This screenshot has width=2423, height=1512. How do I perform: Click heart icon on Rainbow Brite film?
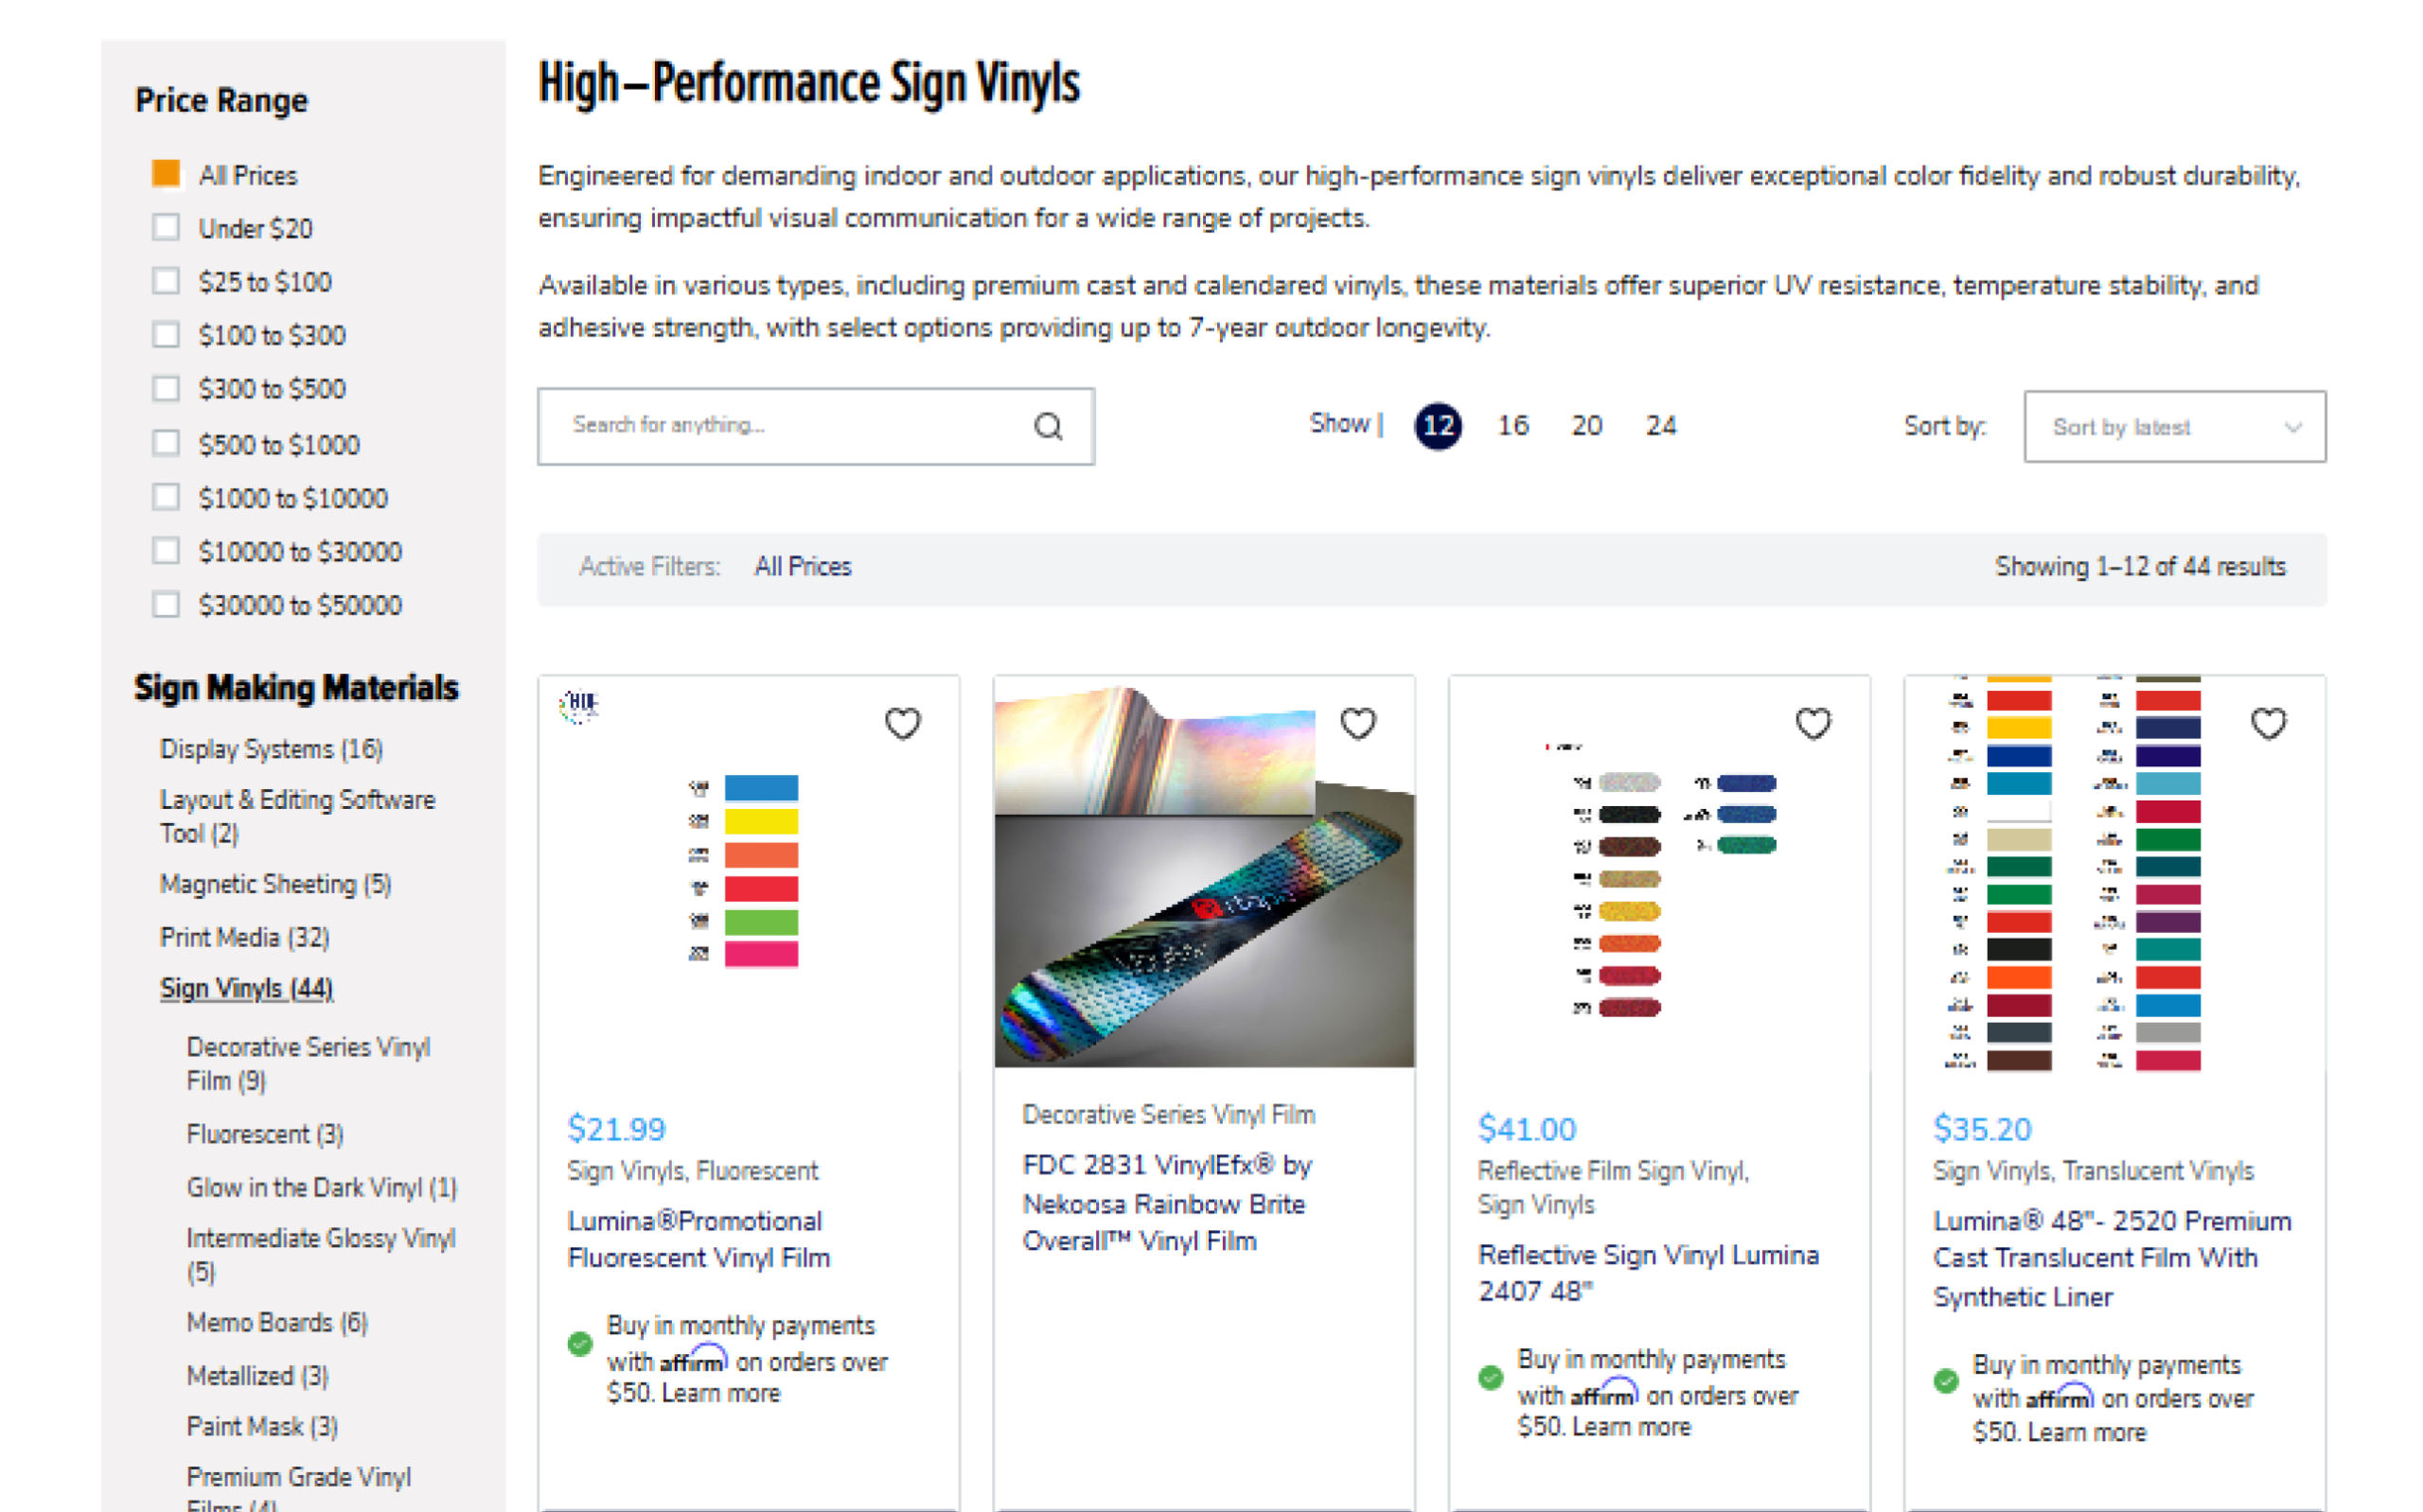tap(1357, 723)
